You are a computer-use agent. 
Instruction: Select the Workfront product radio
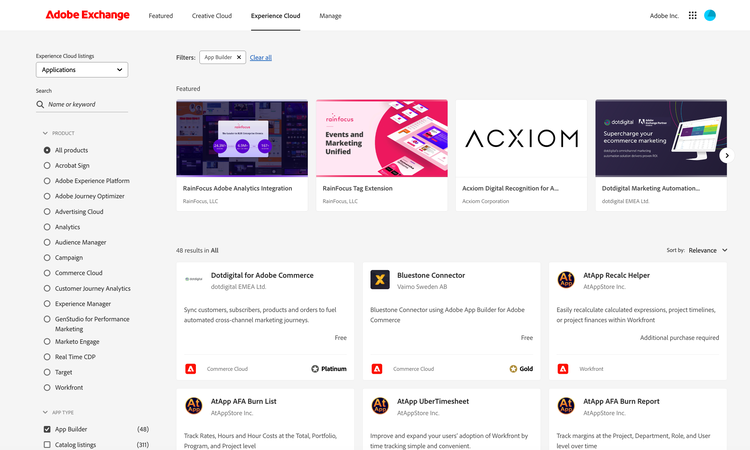pyautogui.click(x=47, y=387)
